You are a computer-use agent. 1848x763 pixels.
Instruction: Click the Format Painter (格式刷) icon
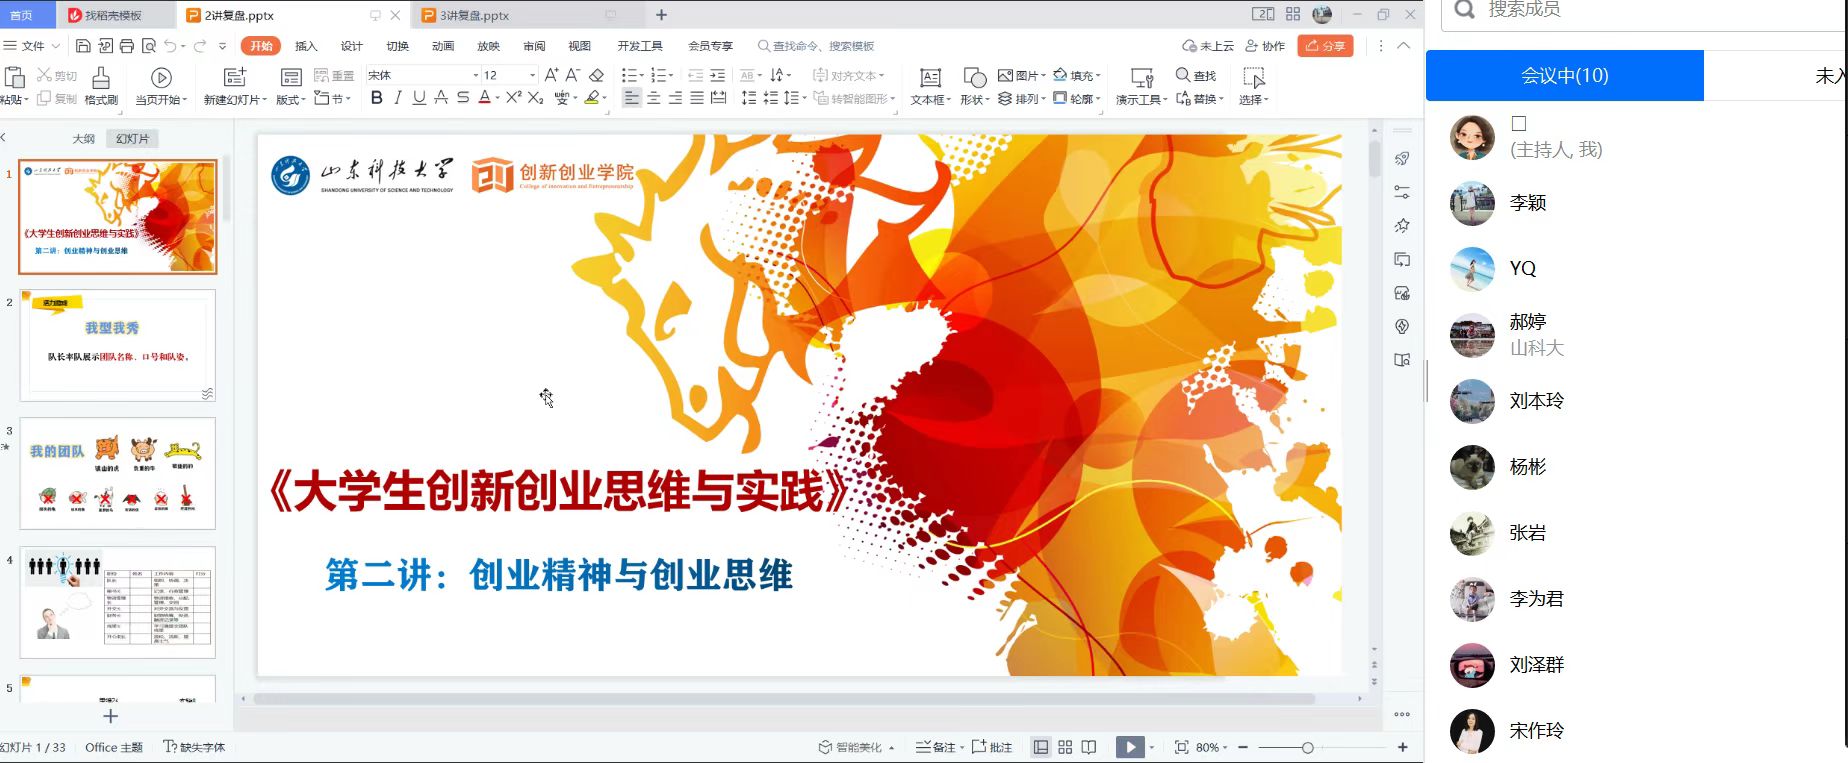coord(101,78)
